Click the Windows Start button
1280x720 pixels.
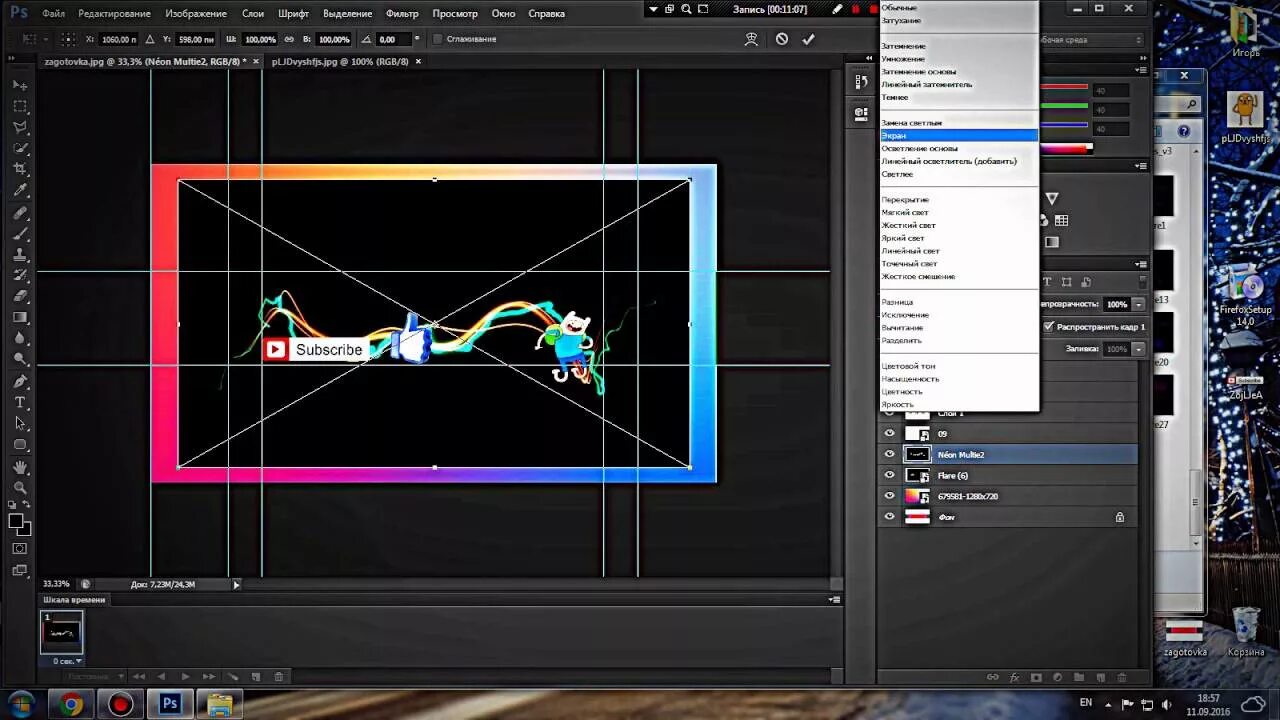(x=20, y=703)
